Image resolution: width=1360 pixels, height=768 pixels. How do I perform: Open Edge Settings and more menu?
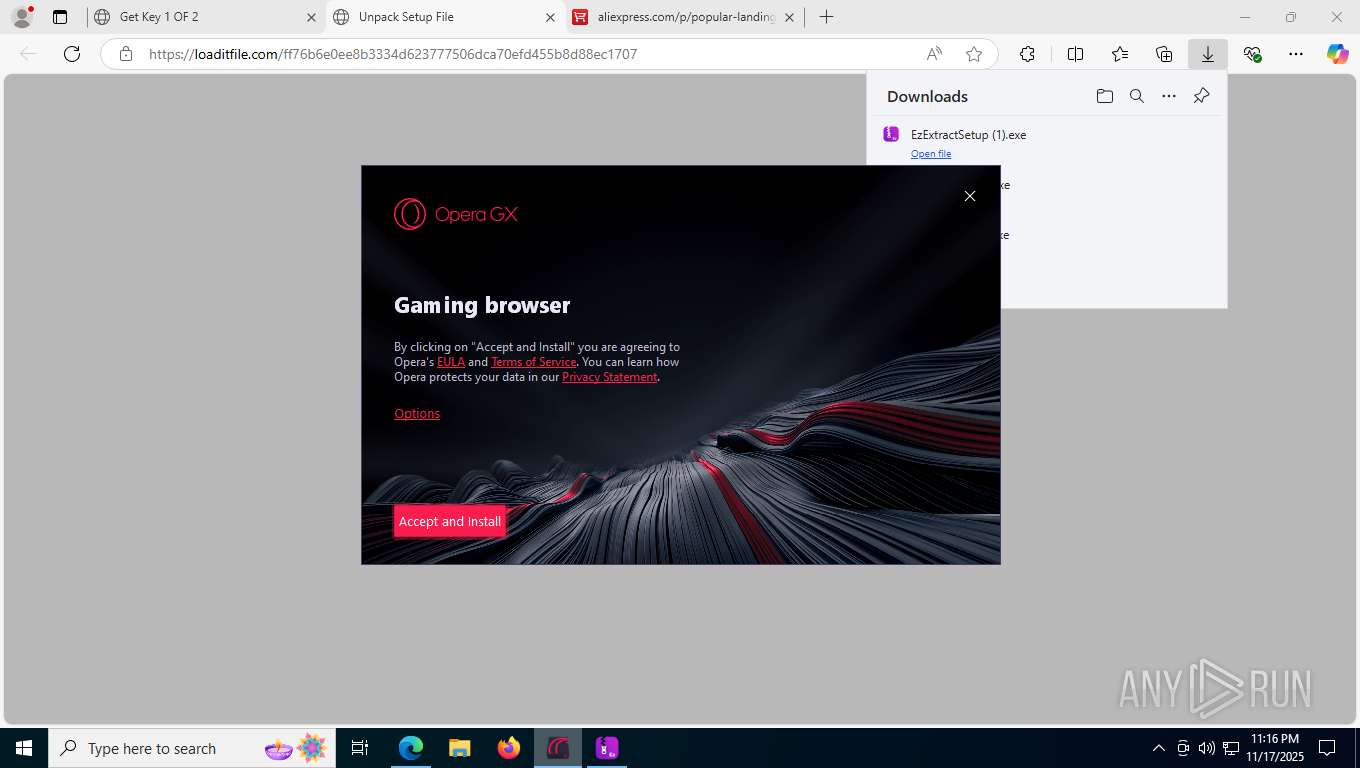(x=1296, y=54)
